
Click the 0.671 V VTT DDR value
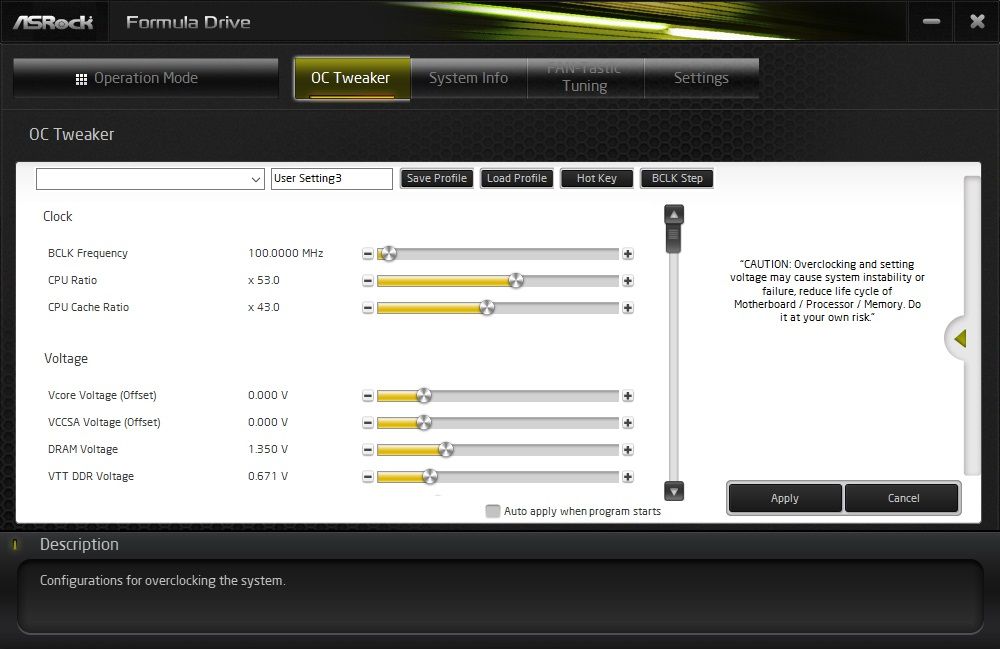pos(268,476)
